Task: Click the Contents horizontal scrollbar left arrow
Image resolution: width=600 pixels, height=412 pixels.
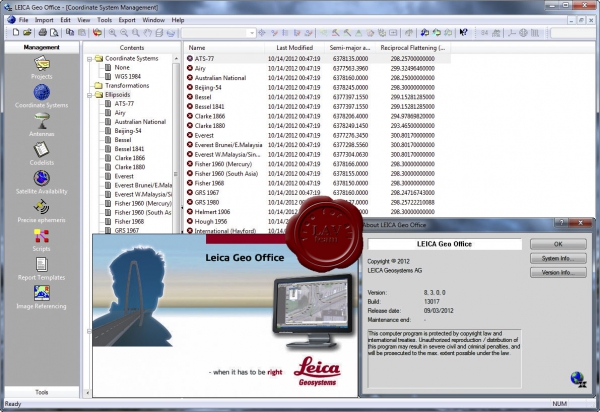Action: [x=87, y=392]
